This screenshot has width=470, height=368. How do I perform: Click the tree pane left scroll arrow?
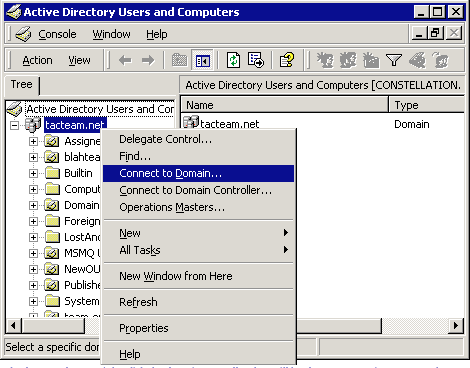click(13, 325)
